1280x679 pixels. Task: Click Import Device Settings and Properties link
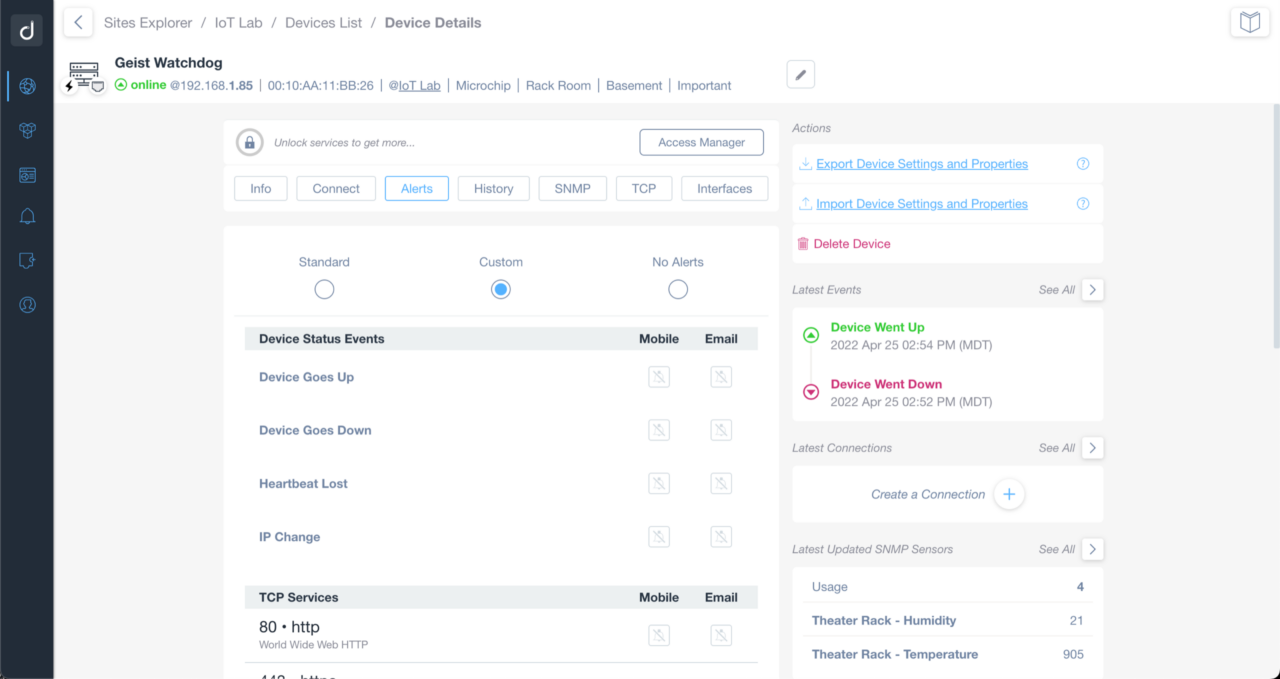(921, 204)
